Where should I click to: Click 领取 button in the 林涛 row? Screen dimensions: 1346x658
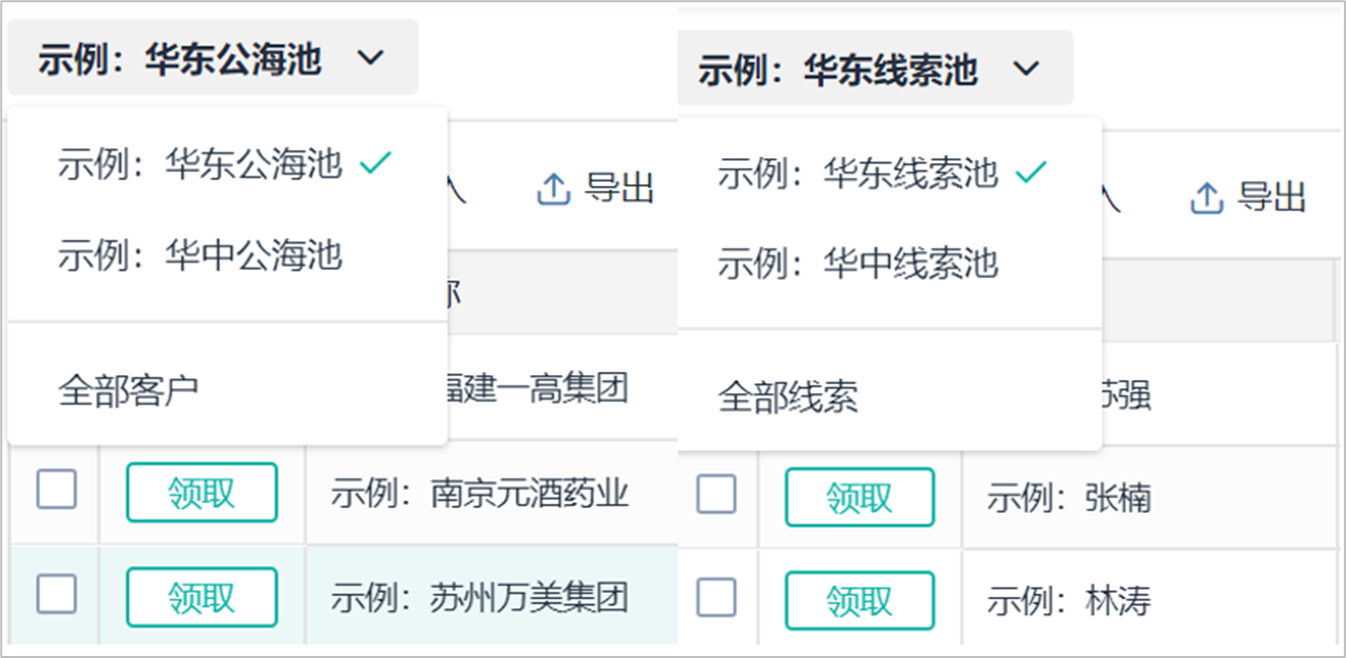click(862, 600)
